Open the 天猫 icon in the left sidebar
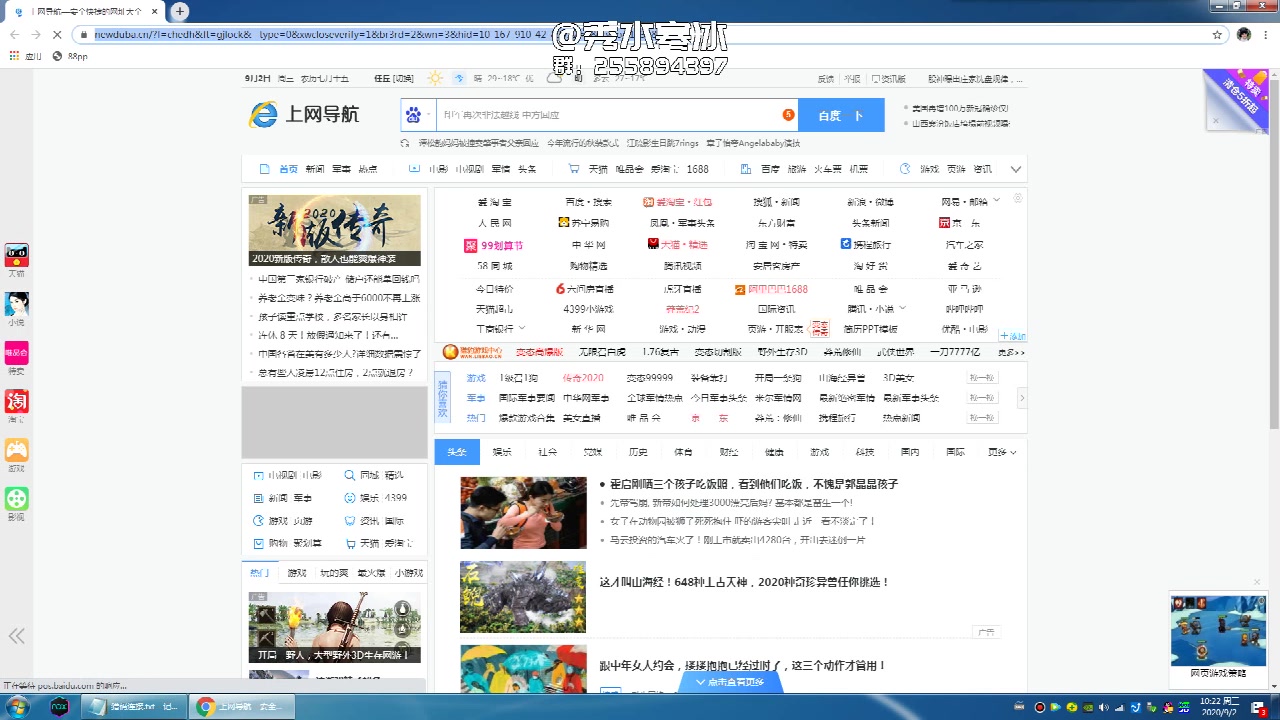 point(15,254)
